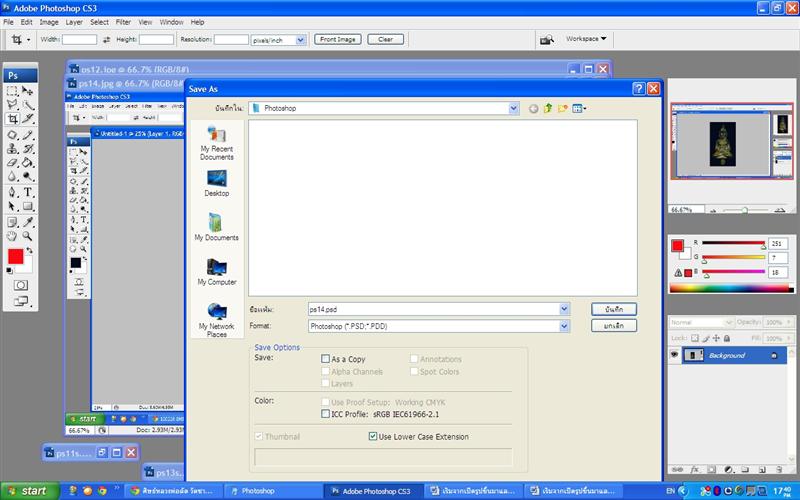Click the red foreground color swatch
Image resolution: width=800 pixels, height=500 pixels.
(x=15, y=257)
